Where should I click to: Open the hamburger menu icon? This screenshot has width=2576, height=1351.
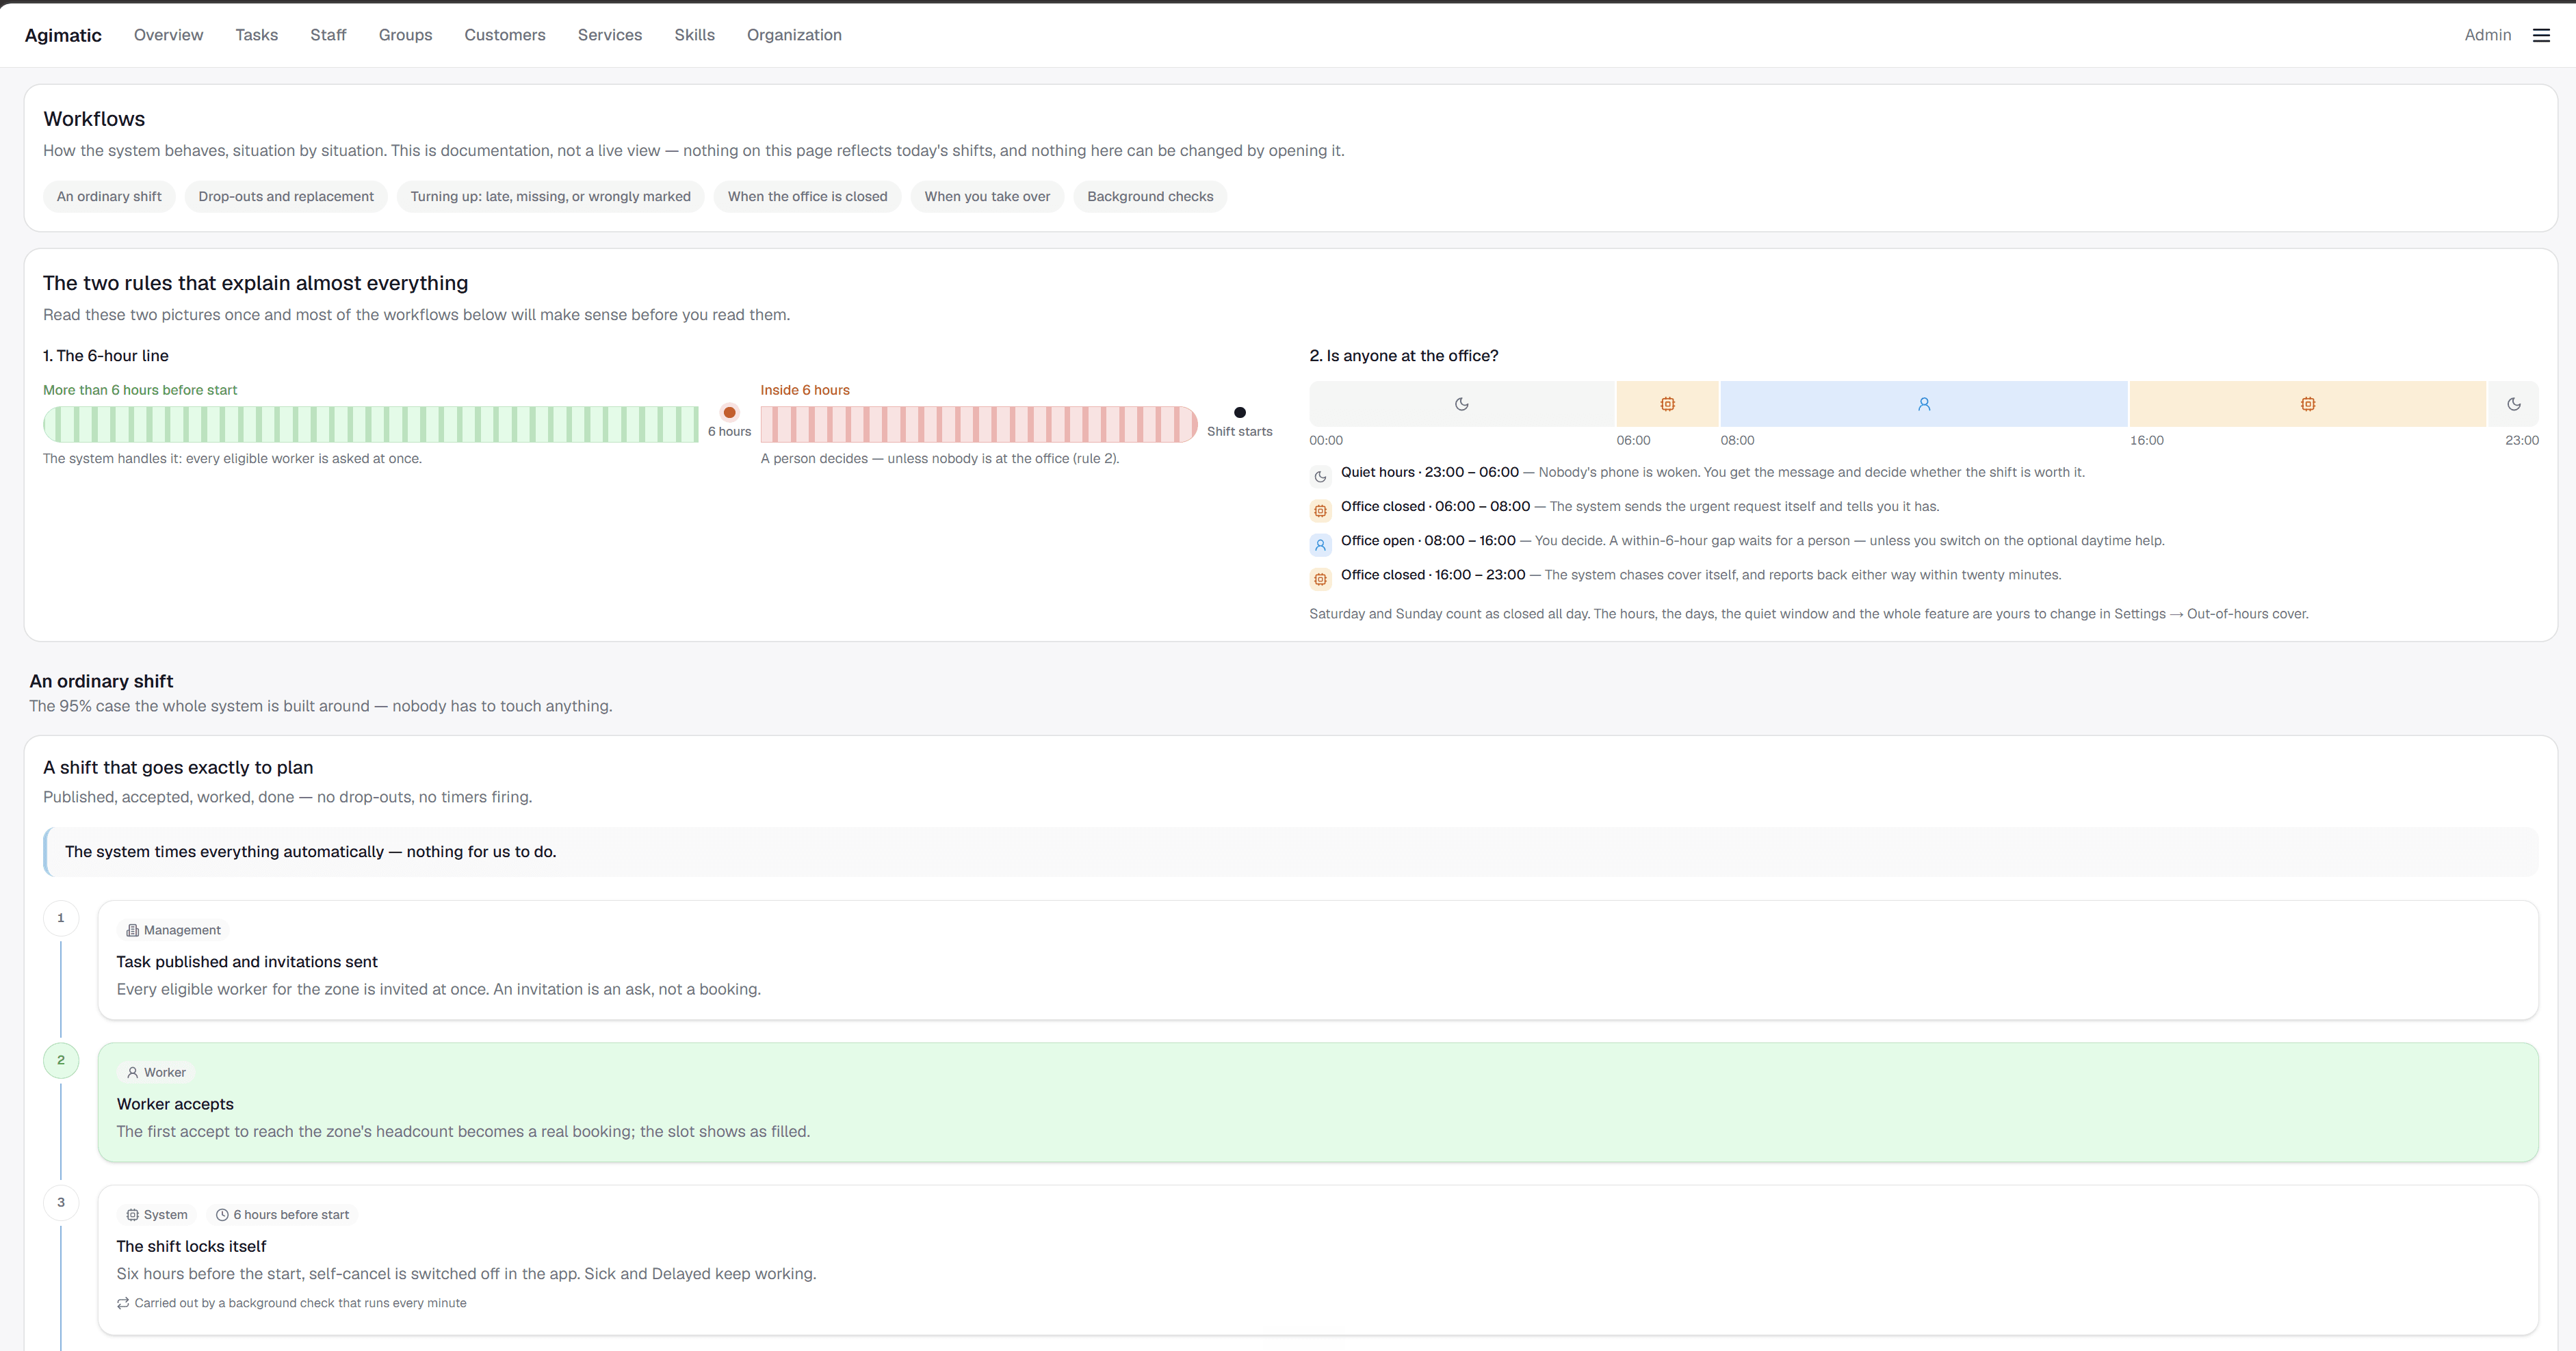click(2541, 35)
